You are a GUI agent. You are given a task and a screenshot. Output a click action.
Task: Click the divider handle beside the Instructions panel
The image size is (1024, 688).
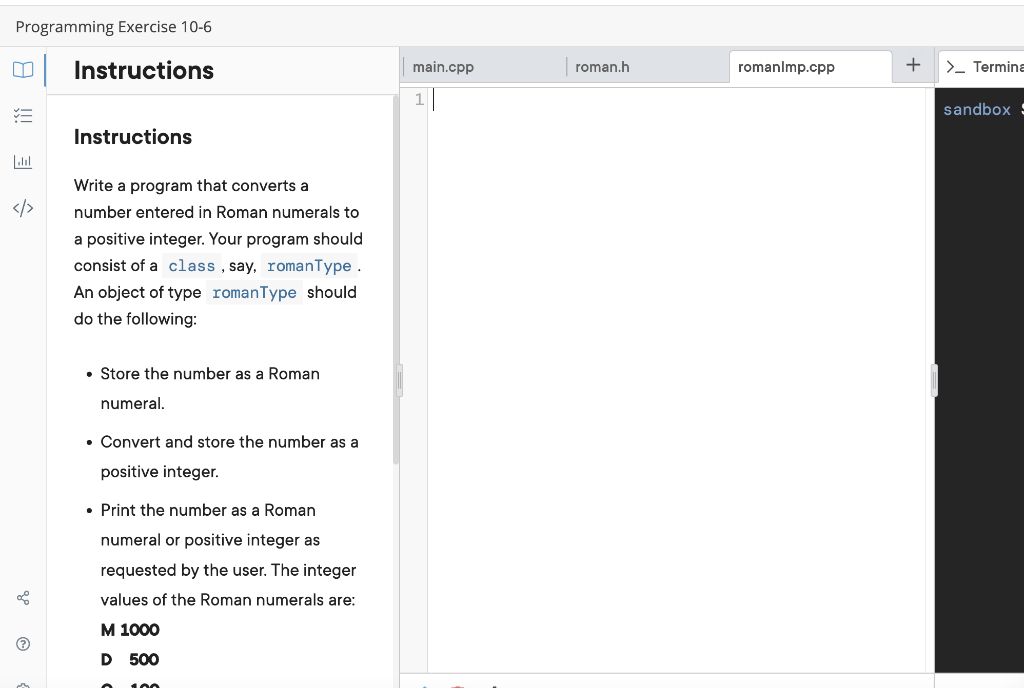click(x=398, y=380)
